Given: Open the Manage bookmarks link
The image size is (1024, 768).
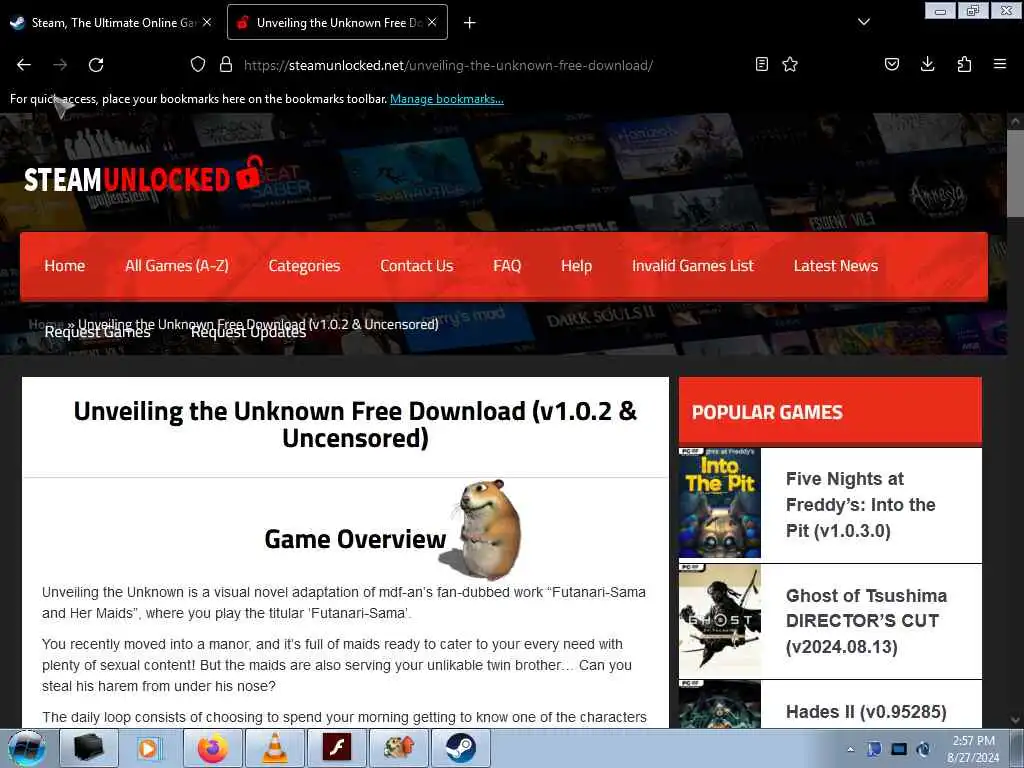Looking at the screenshot, I should click(x=447, y=99).
